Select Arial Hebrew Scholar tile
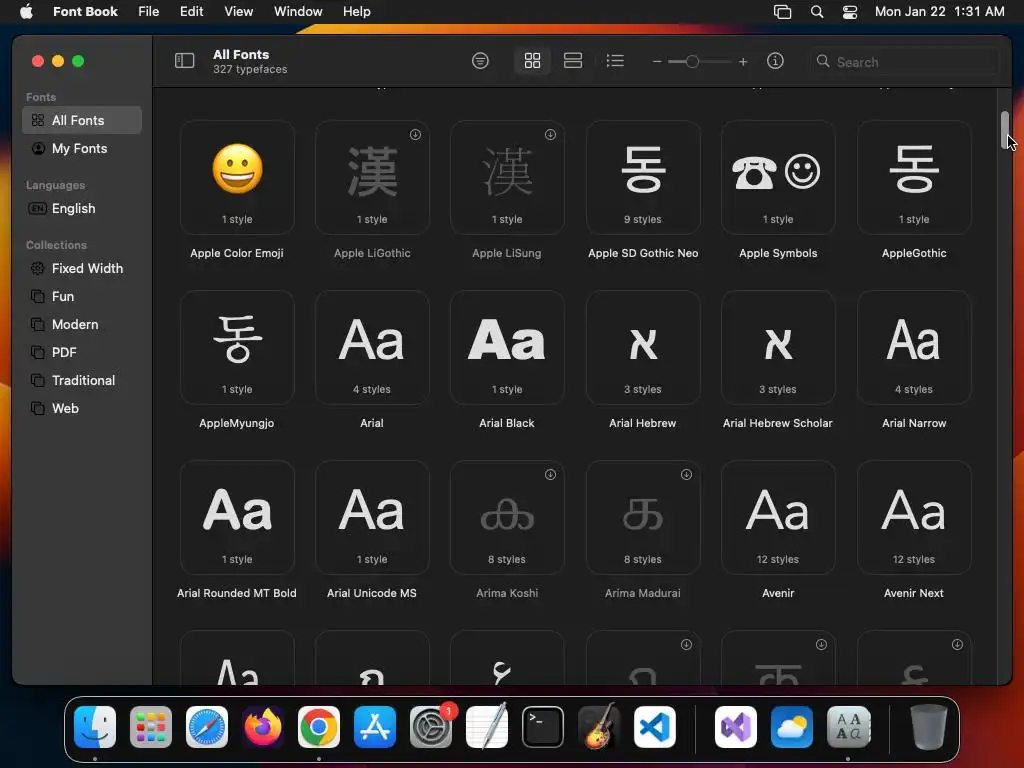Image resolution: width=1024 pixels, height=768 pixels. 778,347
